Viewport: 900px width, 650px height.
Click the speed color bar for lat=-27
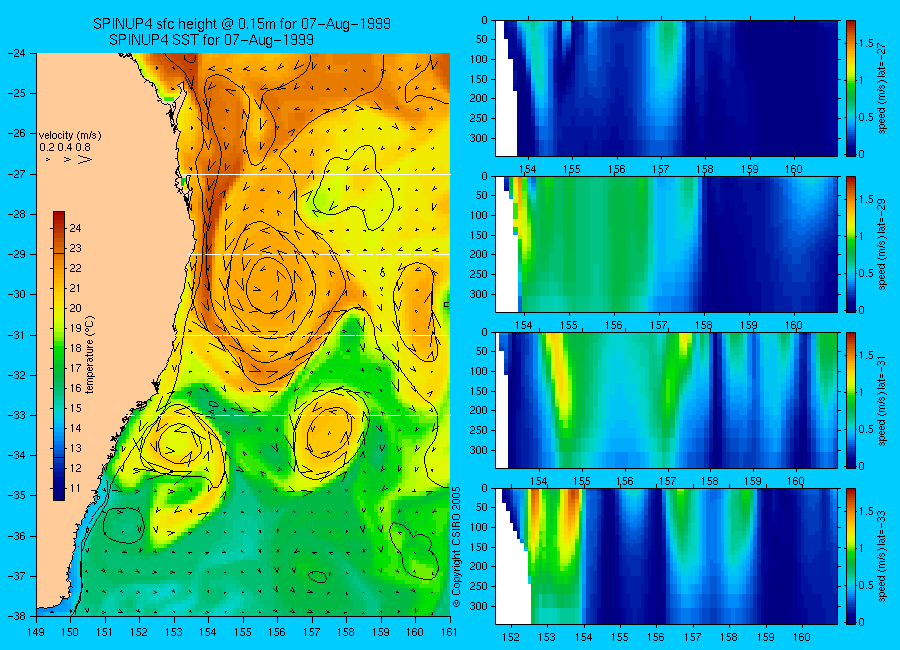850,88
